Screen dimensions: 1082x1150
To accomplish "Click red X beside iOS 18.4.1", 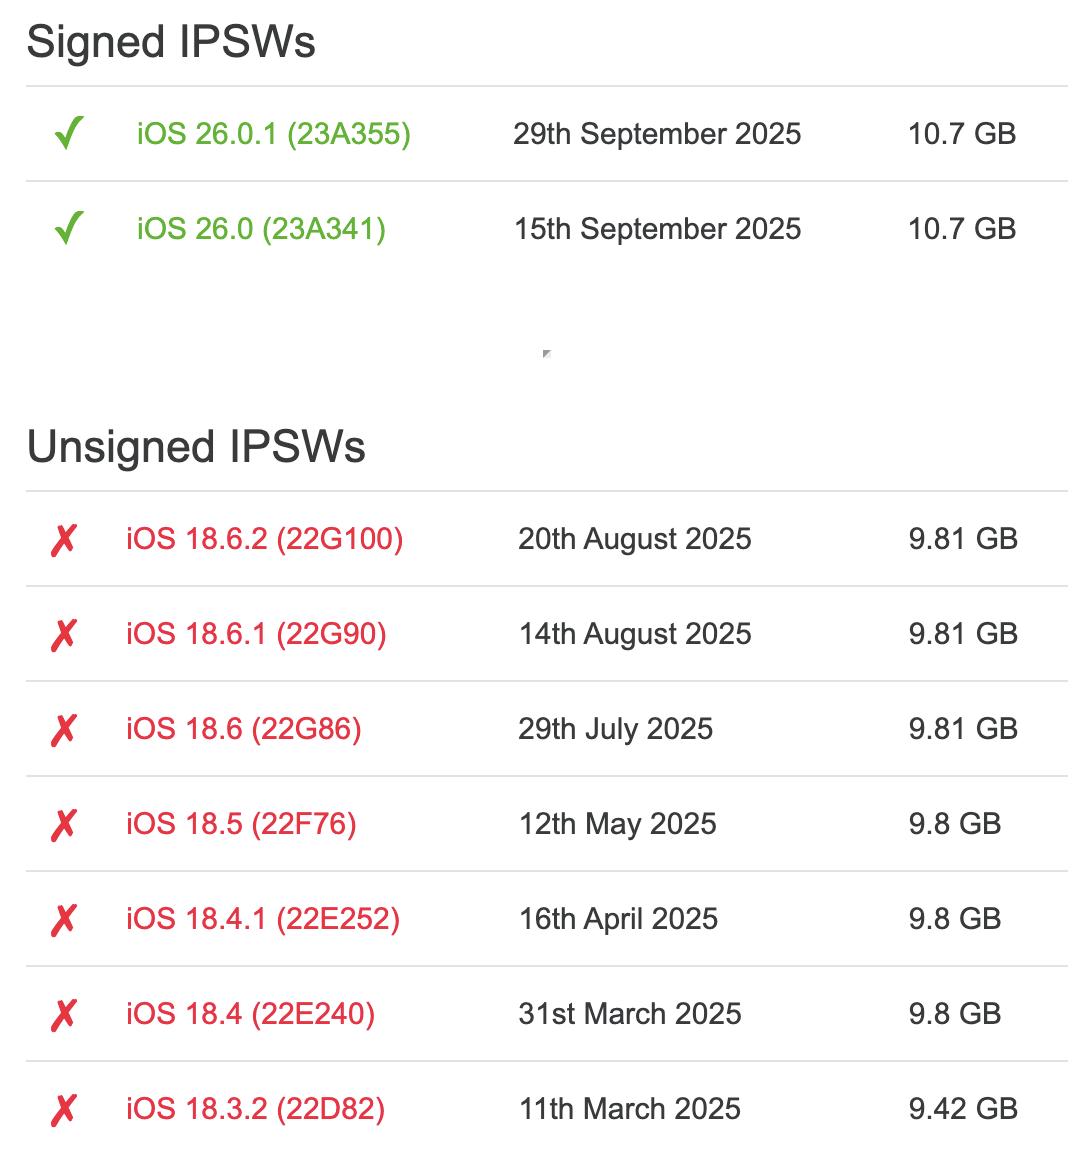I will tap(63, 919).
